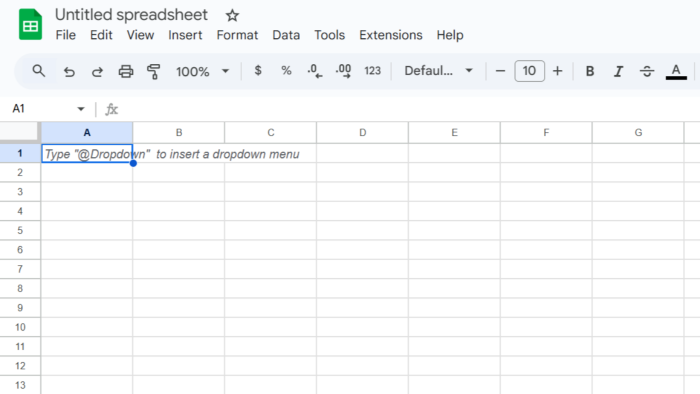The image size is (700, 394).
Task: Click the fill handle on cell A1
Action: point(133,163)
